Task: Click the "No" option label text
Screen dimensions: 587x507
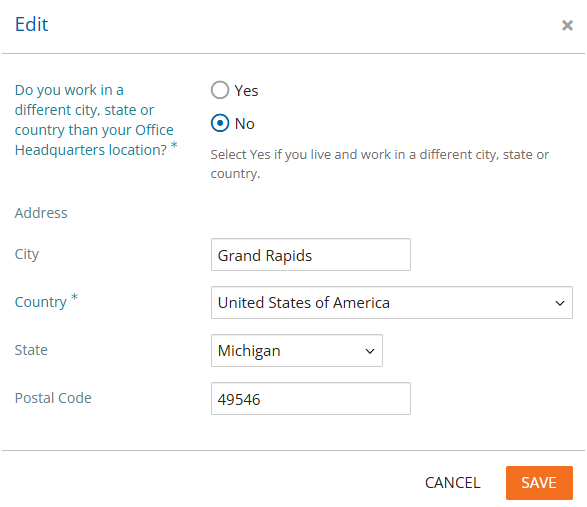Action: pos(244,124)
